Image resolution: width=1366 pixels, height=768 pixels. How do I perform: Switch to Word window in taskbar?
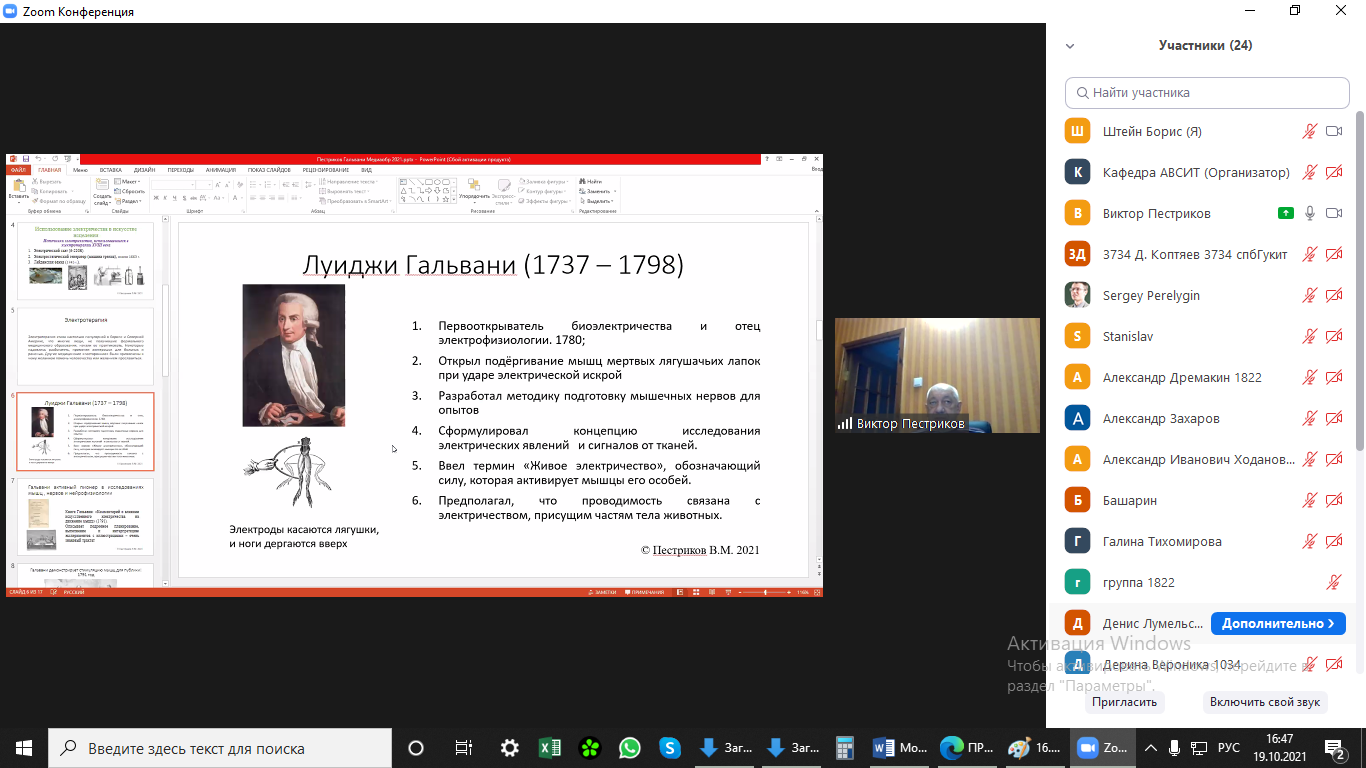coord(900,748)
